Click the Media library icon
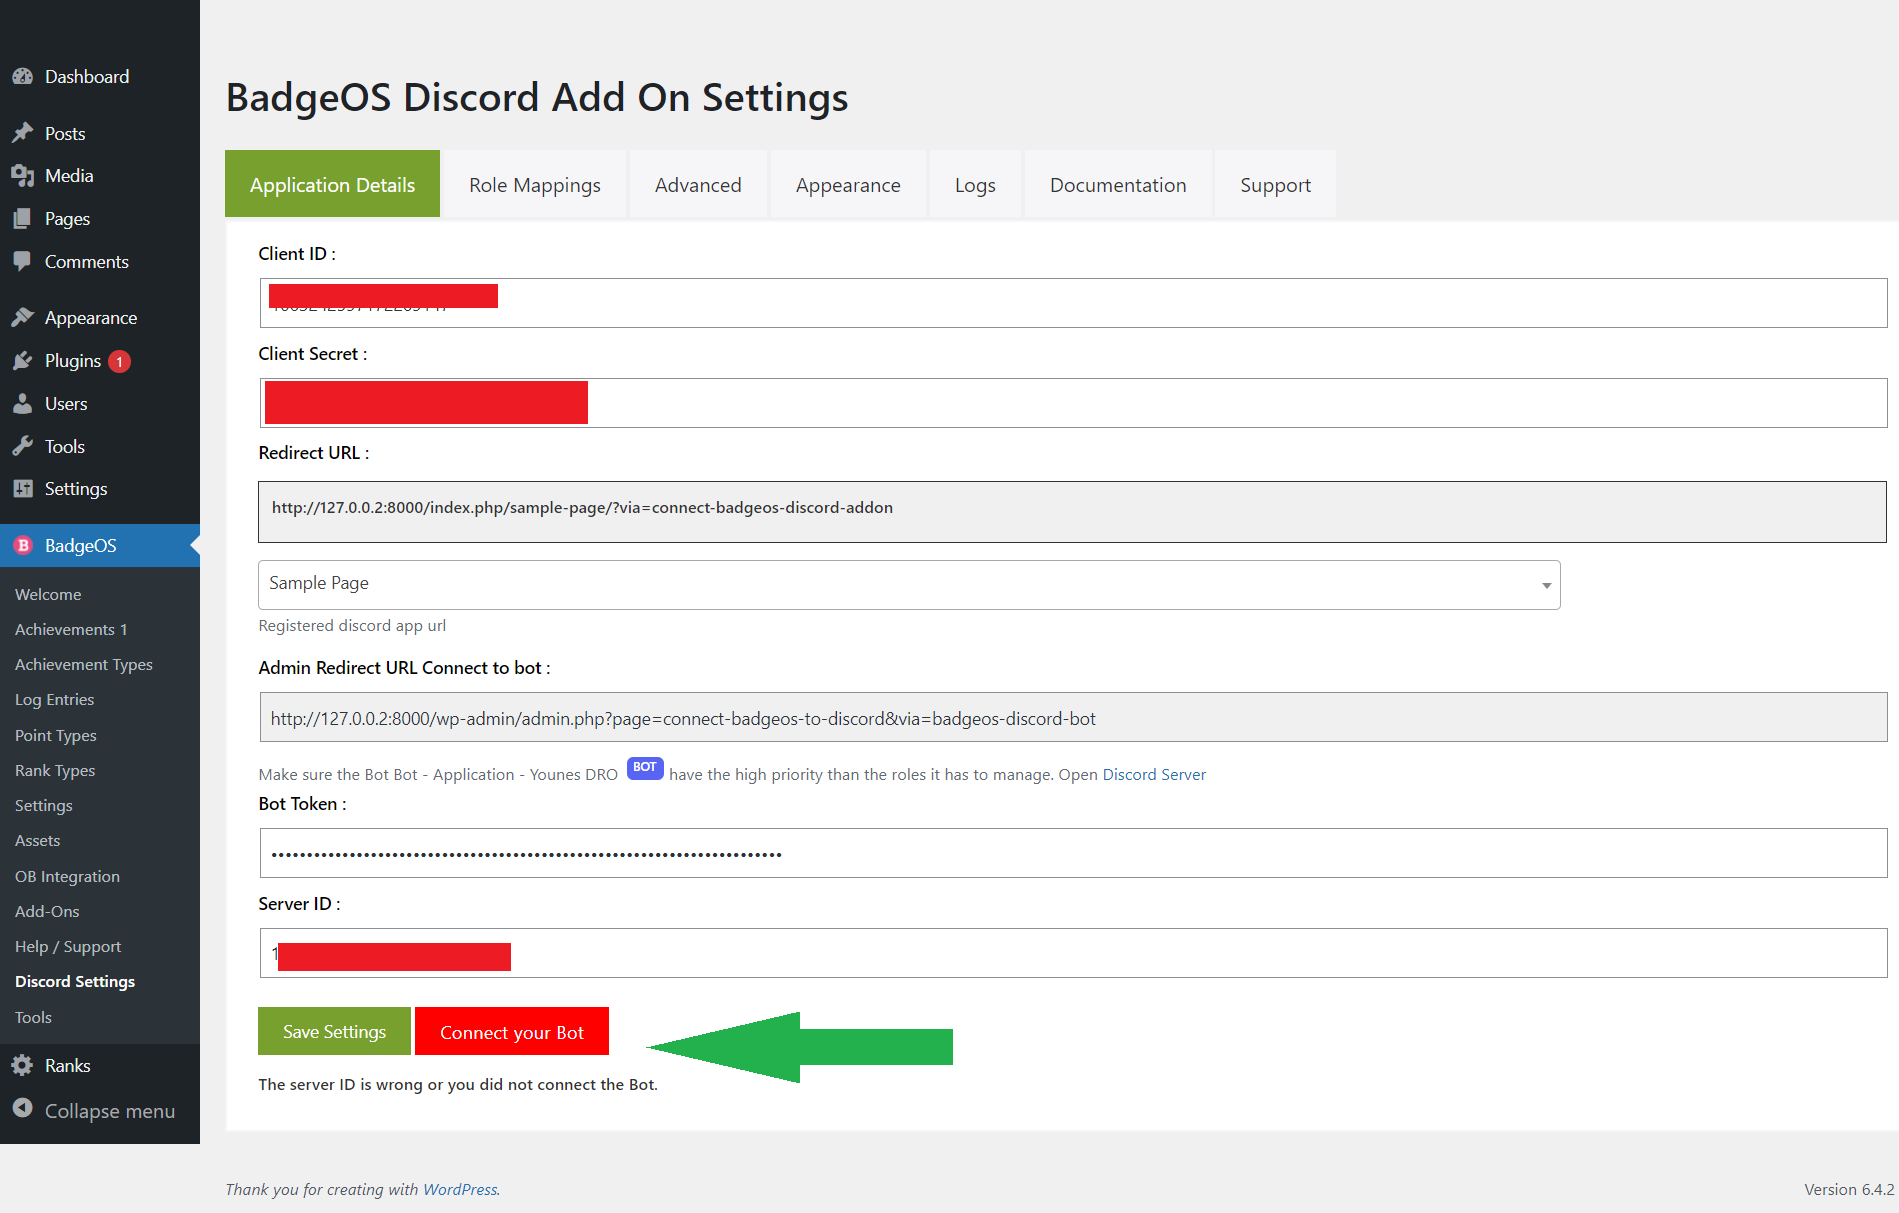 24,175
